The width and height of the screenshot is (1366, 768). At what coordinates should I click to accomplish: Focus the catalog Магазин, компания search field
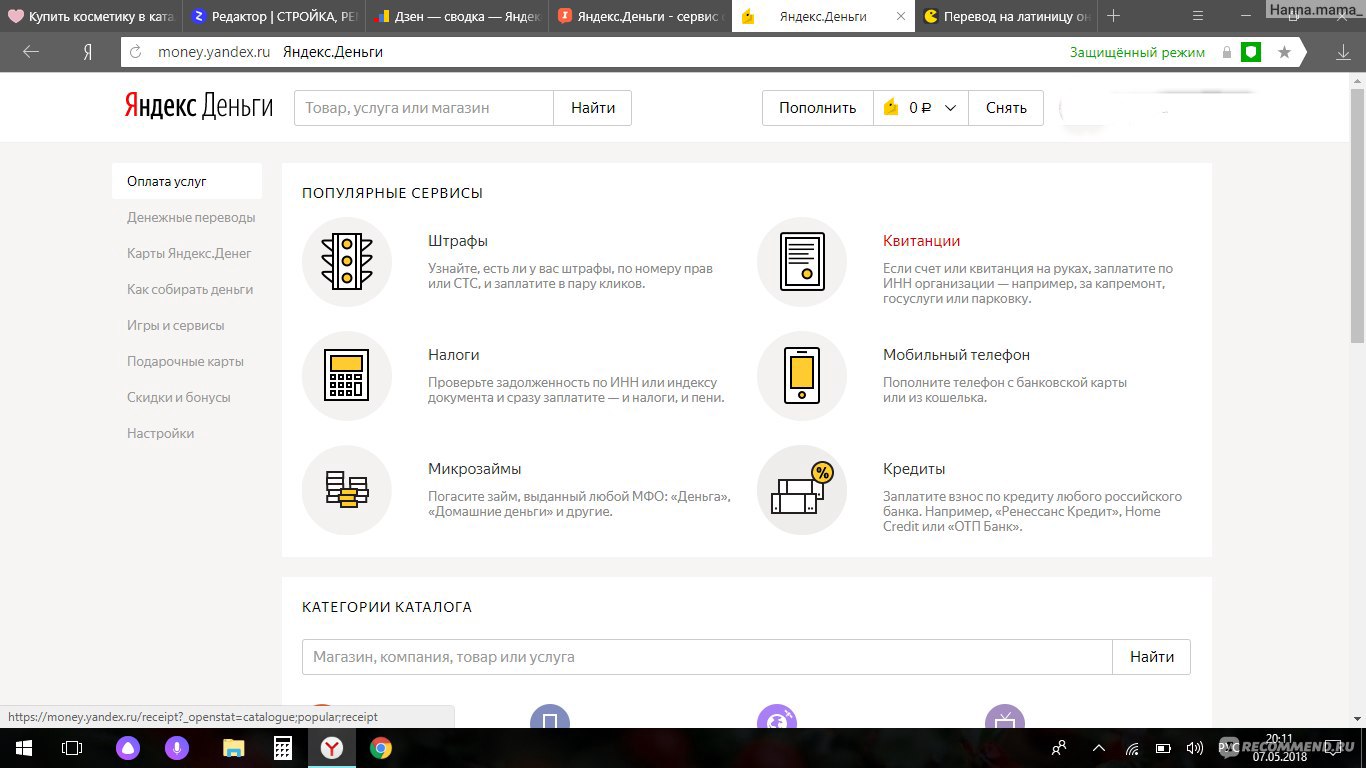707,657
